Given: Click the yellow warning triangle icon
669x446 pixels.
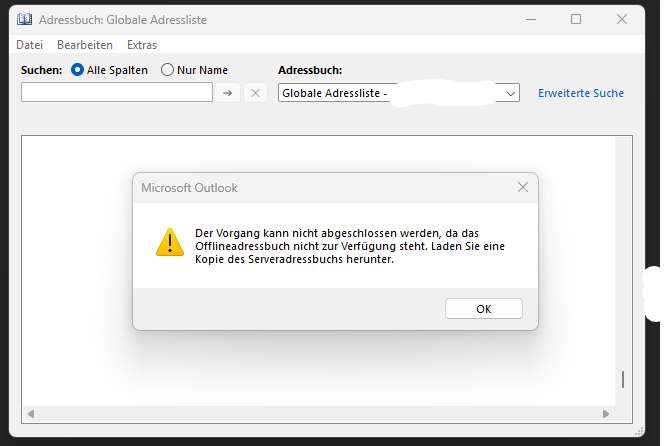Looking at the screenshot, I should point(170,242).
